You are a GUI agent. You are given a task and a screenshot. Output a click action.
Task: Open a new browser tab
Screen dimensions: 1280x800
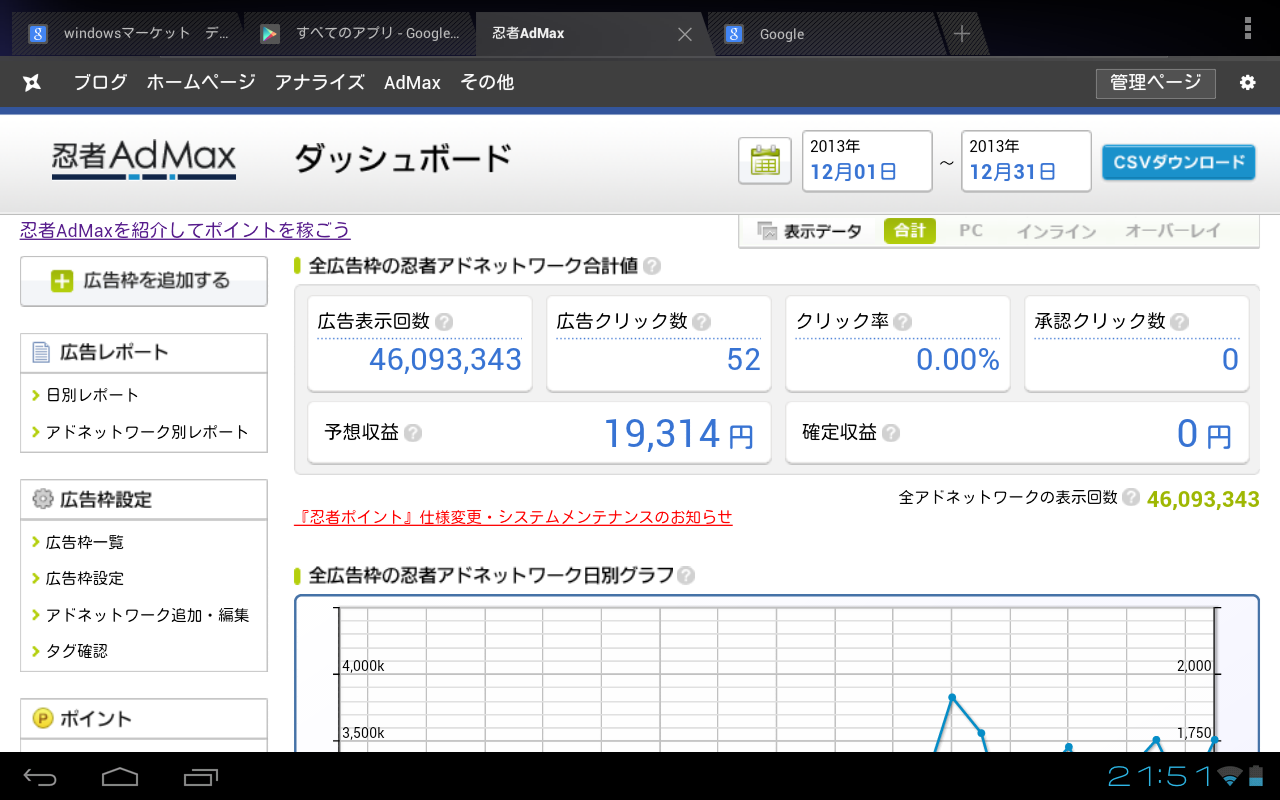[x=962, y=34]
